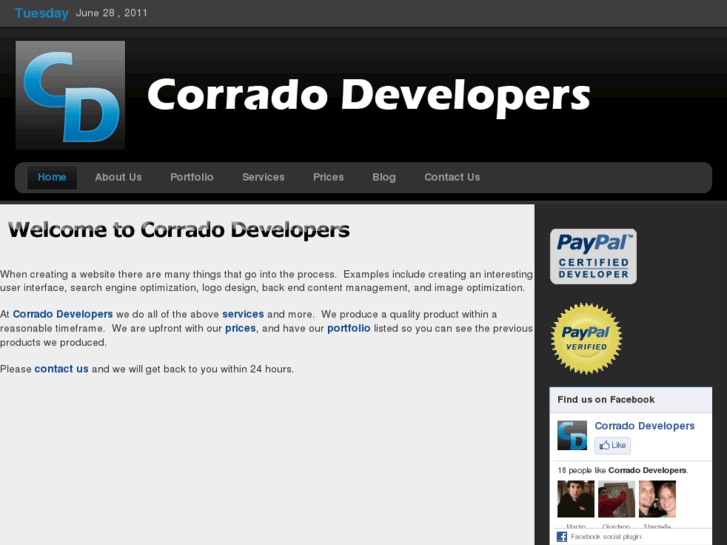Viewport: 727px width, 545px height.
Task: Click the gold PayPal Verified seal
Action: pos(587,339)
